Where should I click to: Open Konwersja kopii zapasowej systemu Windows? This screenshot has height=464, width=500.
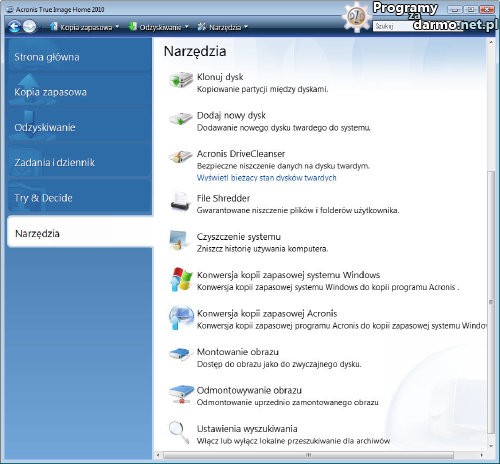click(x=288, y=275)
